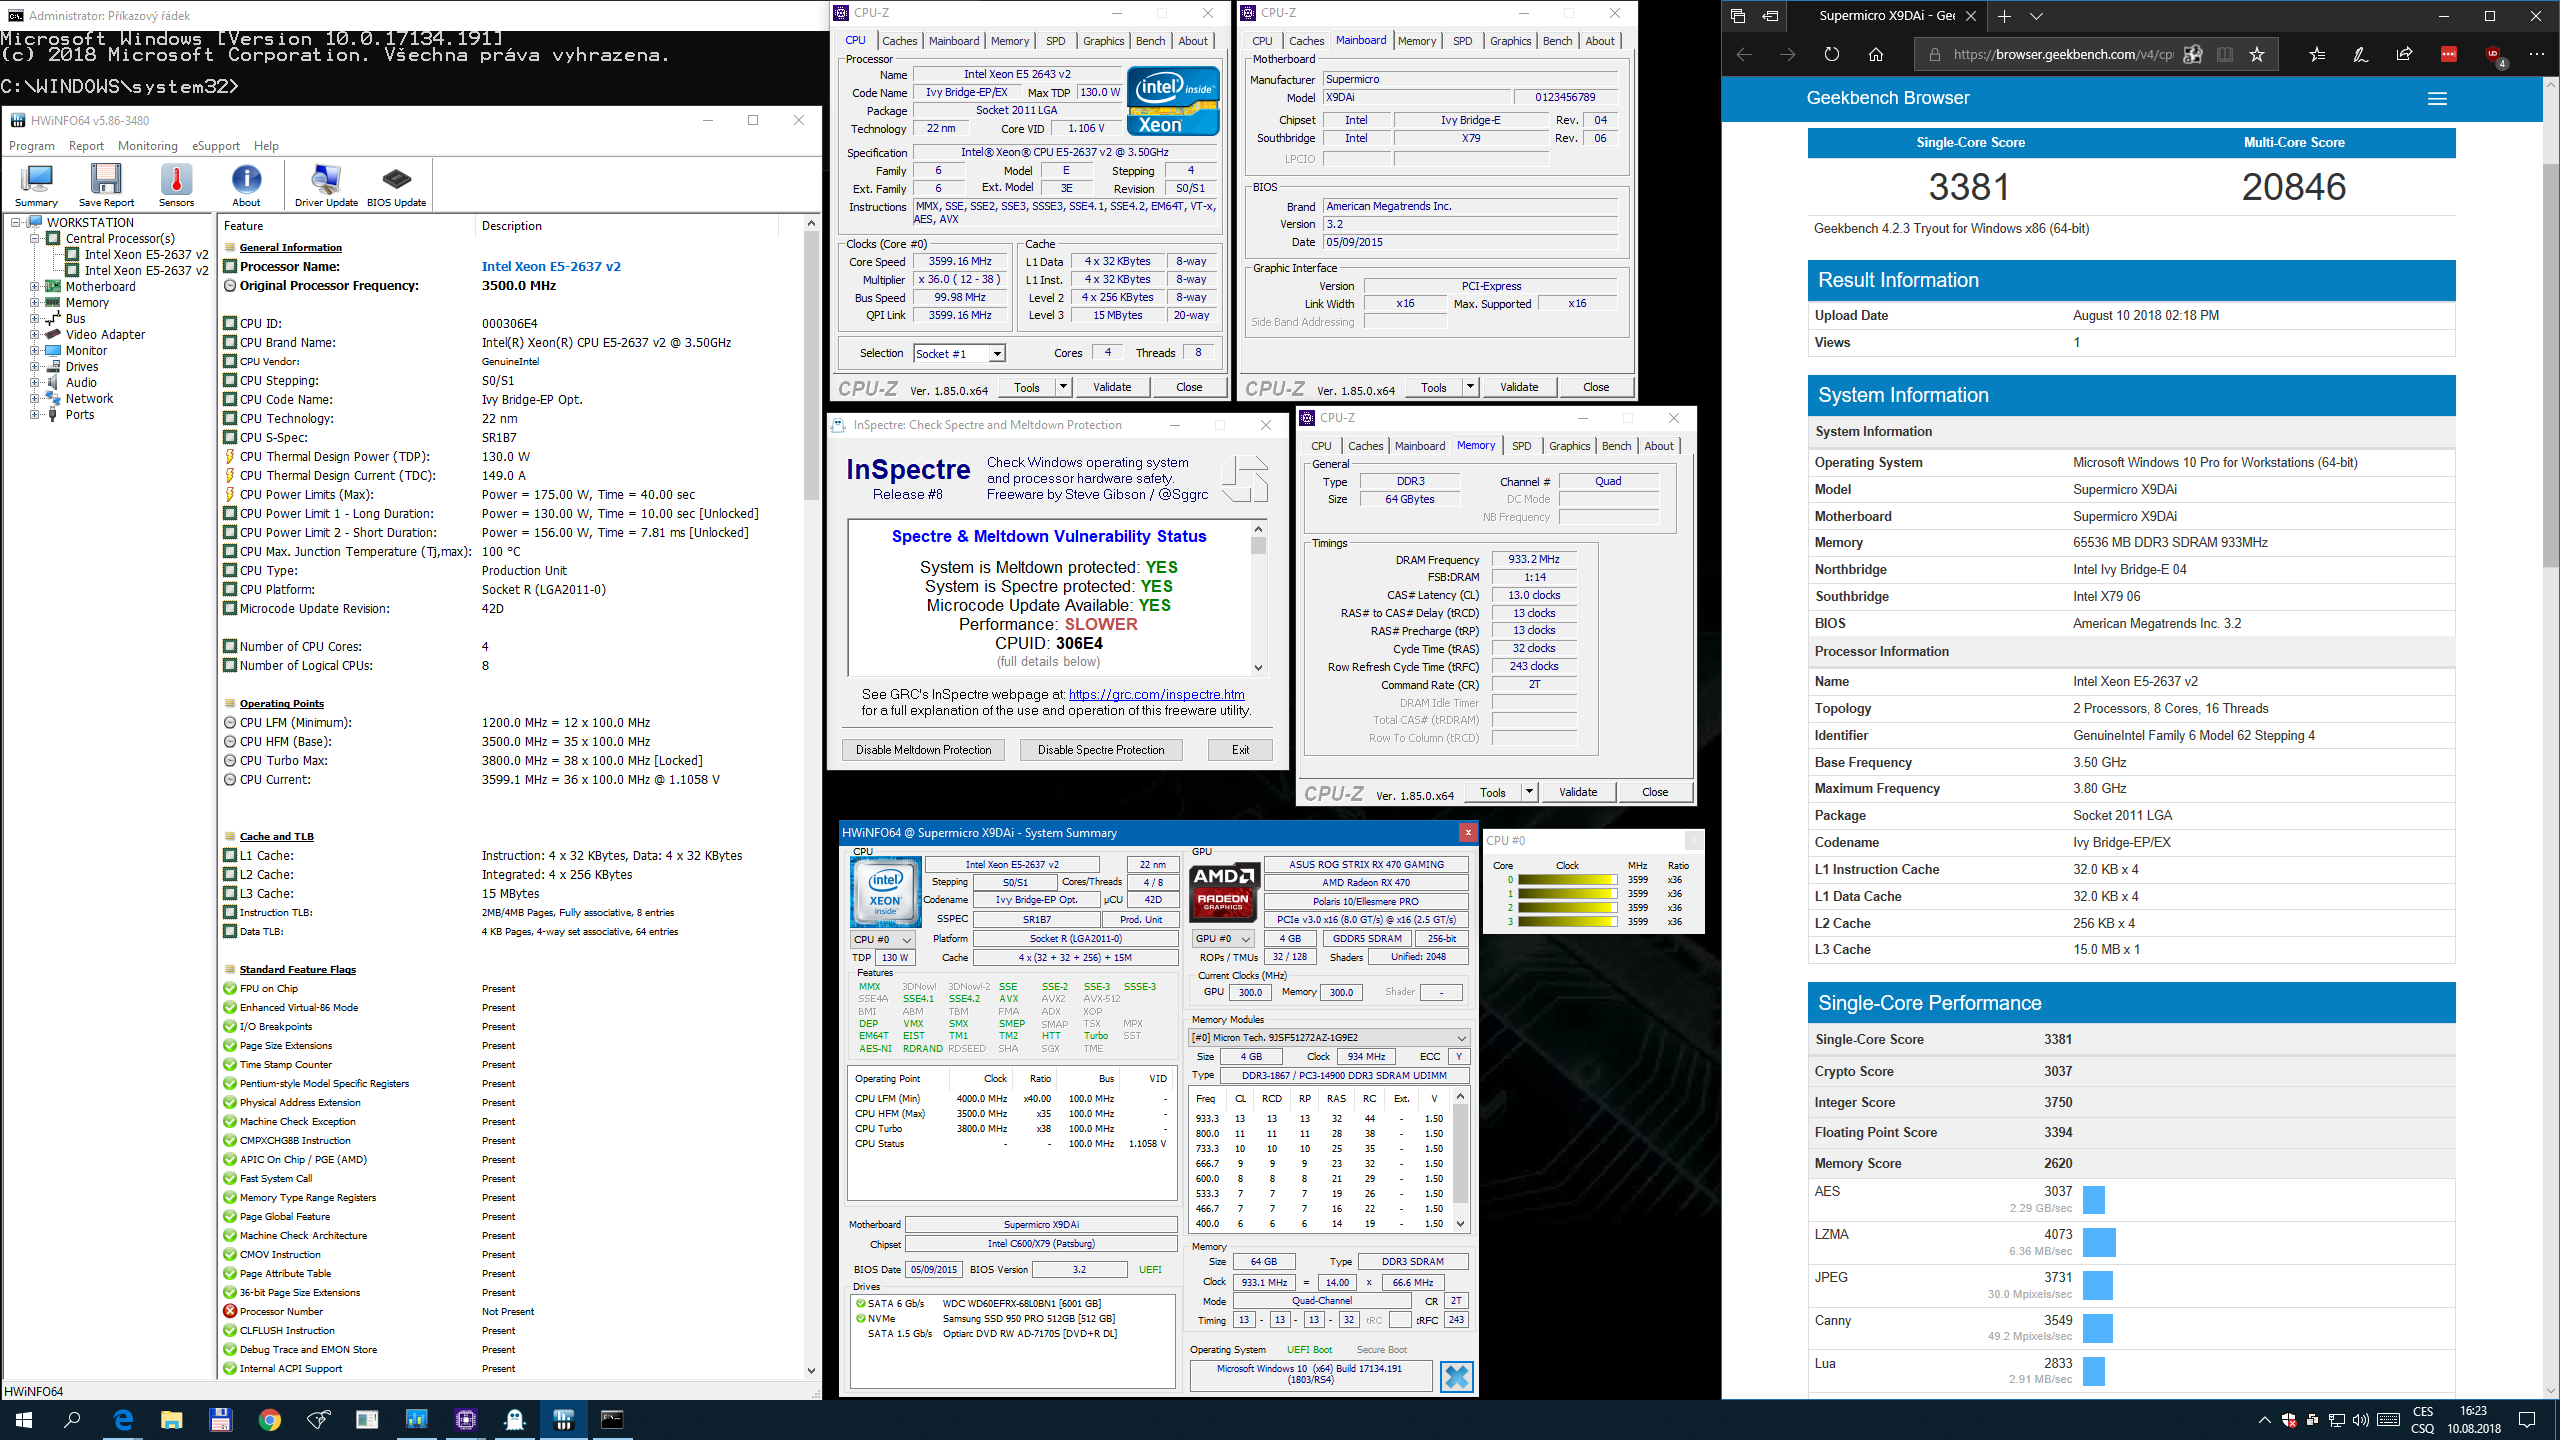2560x1440 pixels.
Task: Open the Program menu in HWiNFO64
Action: pos(32,146)
